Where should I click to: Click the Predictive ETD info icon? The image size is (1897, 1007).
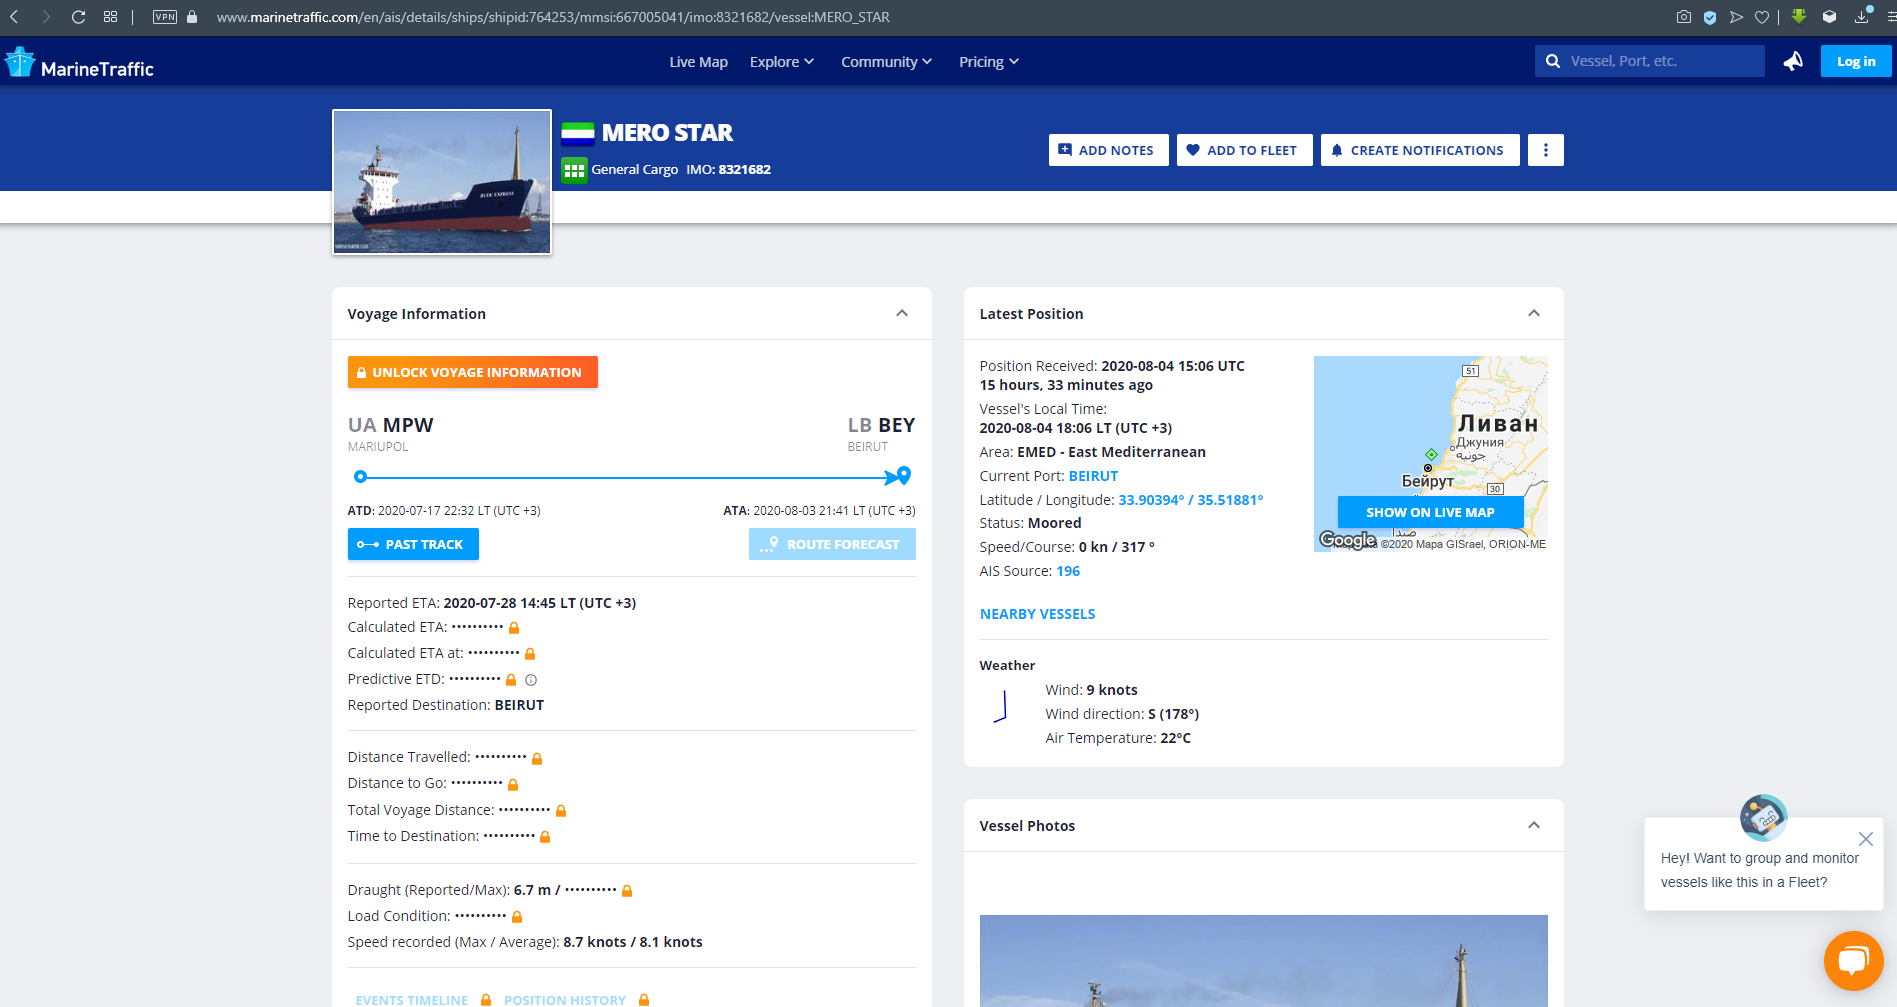531,680
